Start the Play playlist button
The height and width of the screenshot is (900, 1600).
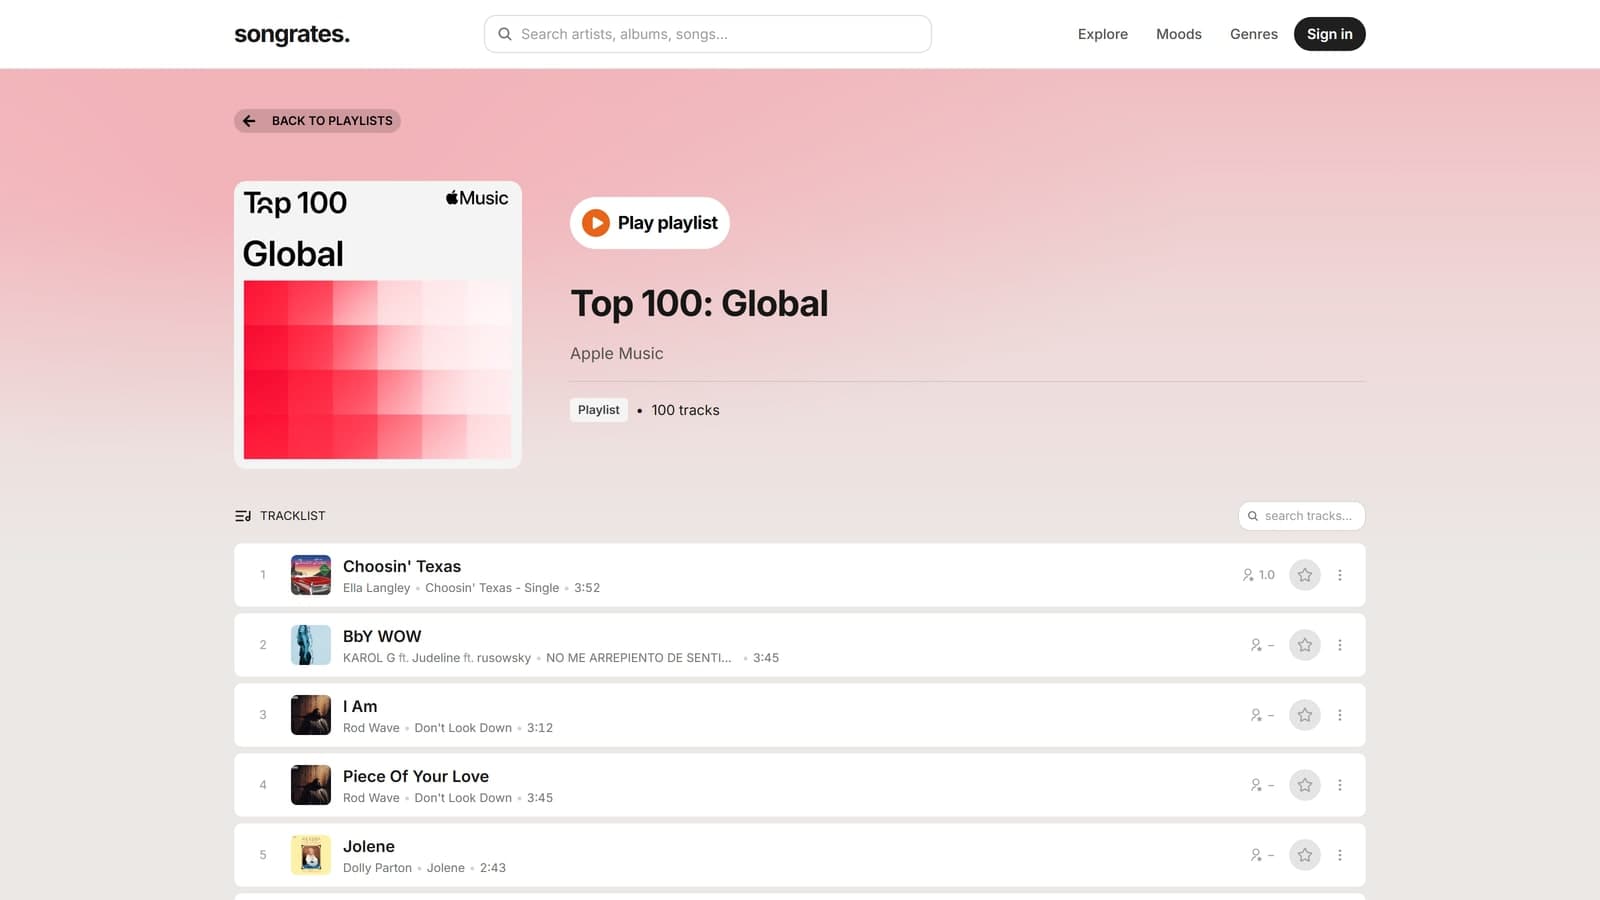(x=650, y=223)
